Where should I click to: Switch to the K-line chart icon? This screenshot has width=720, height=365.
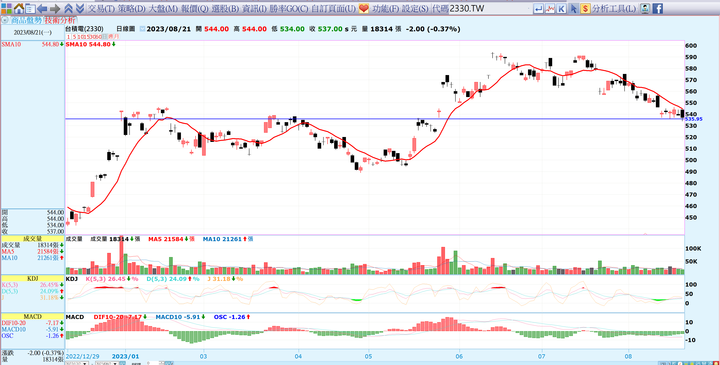561,8
